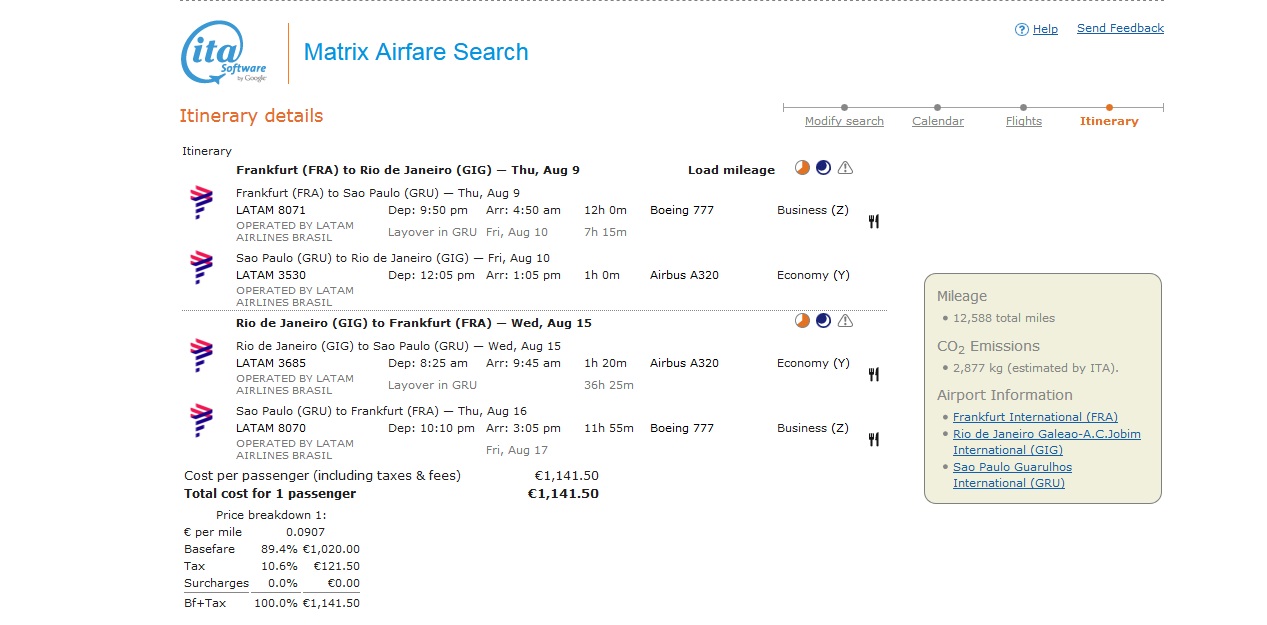This screenshot has height=625, width=1267.
Task: Go to Modify search step
Action: coord(844,121)
